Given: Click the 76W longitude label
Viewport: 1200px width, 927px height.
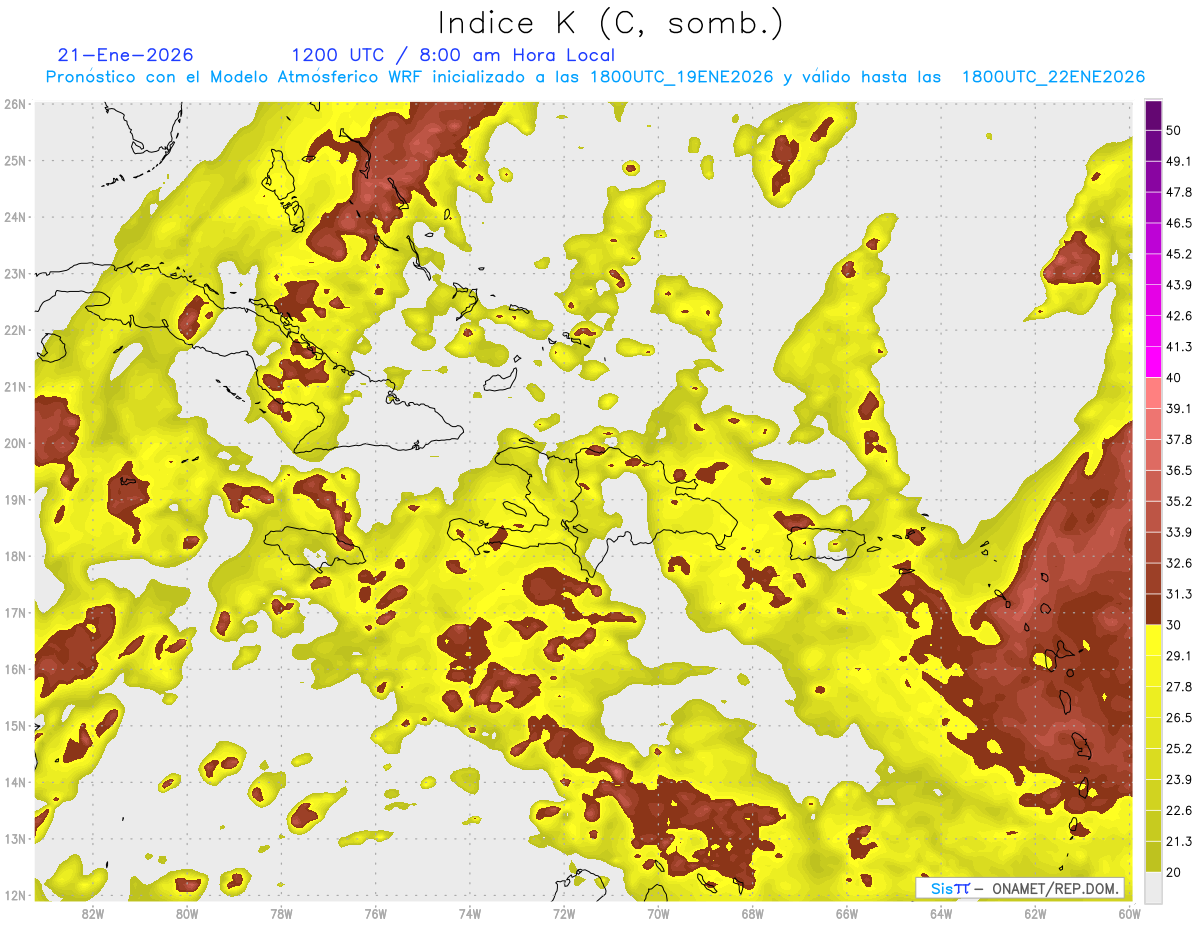Looking at the screenshot, I should pos(375,913).
